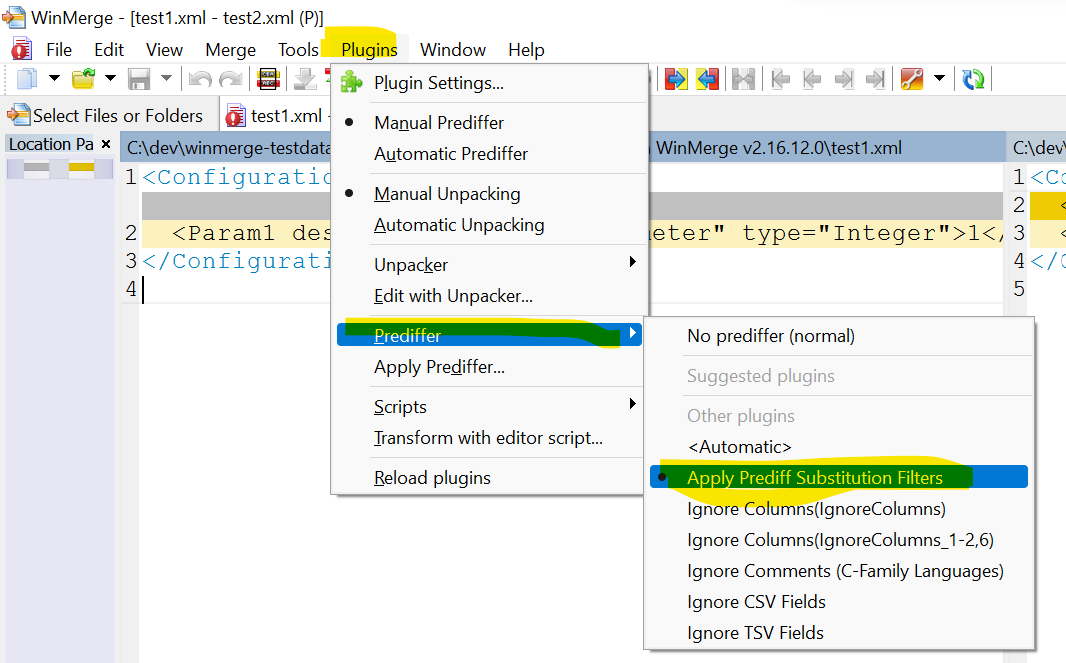Select Ignore Columns(IgnoreColumns_1-2,6) plugin
Image resolution: width=1066 pixels, height=663 pixels.
click(839, 540)
